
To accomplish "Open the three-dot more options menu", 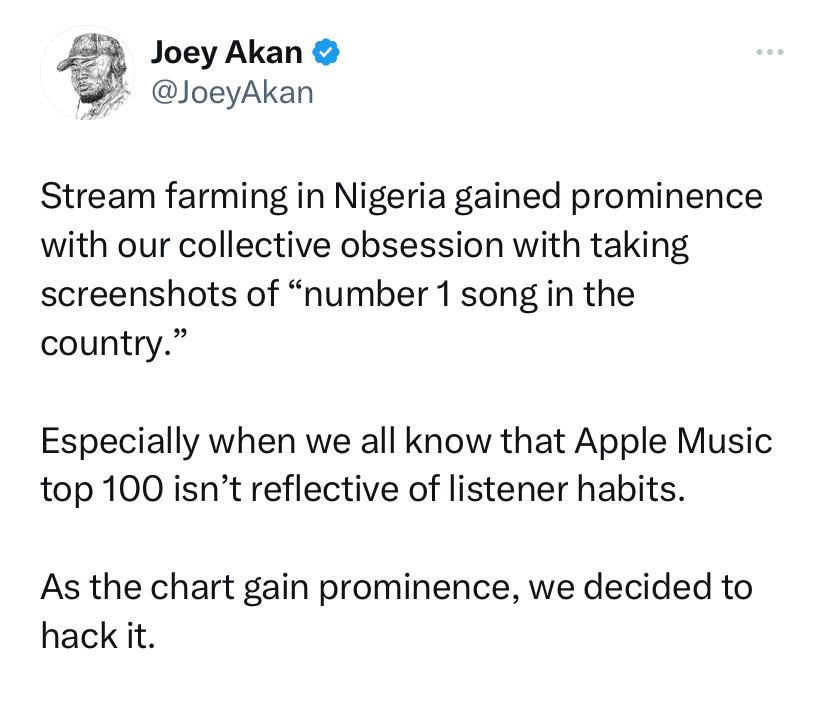I will [770, 52].
